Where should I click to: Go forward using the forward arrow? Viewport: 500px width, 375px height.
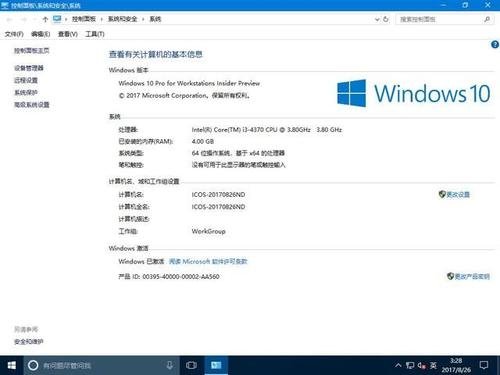coord(24,20)
